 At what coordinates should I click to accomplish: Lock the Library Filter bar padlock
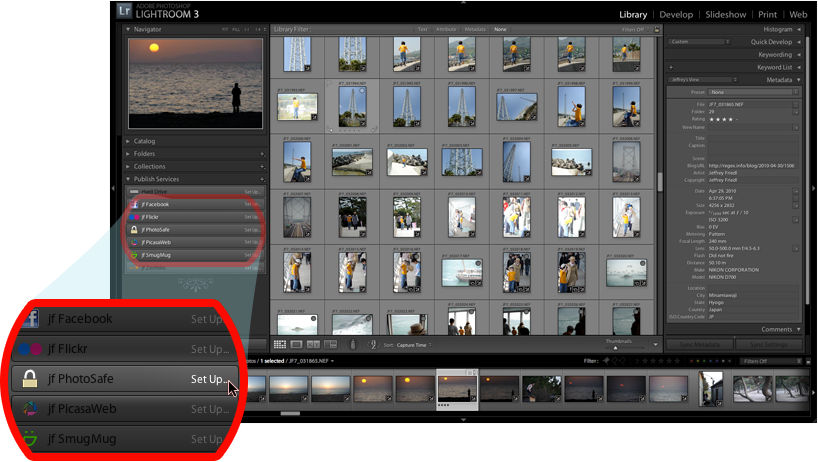click(x=657, y=29)
